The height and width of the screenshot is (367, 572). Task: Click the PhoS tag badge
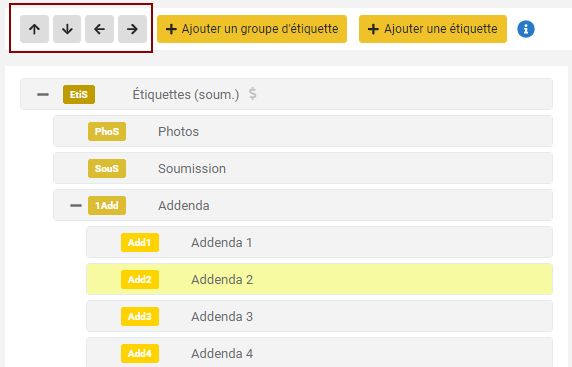(x=107, y=131)
